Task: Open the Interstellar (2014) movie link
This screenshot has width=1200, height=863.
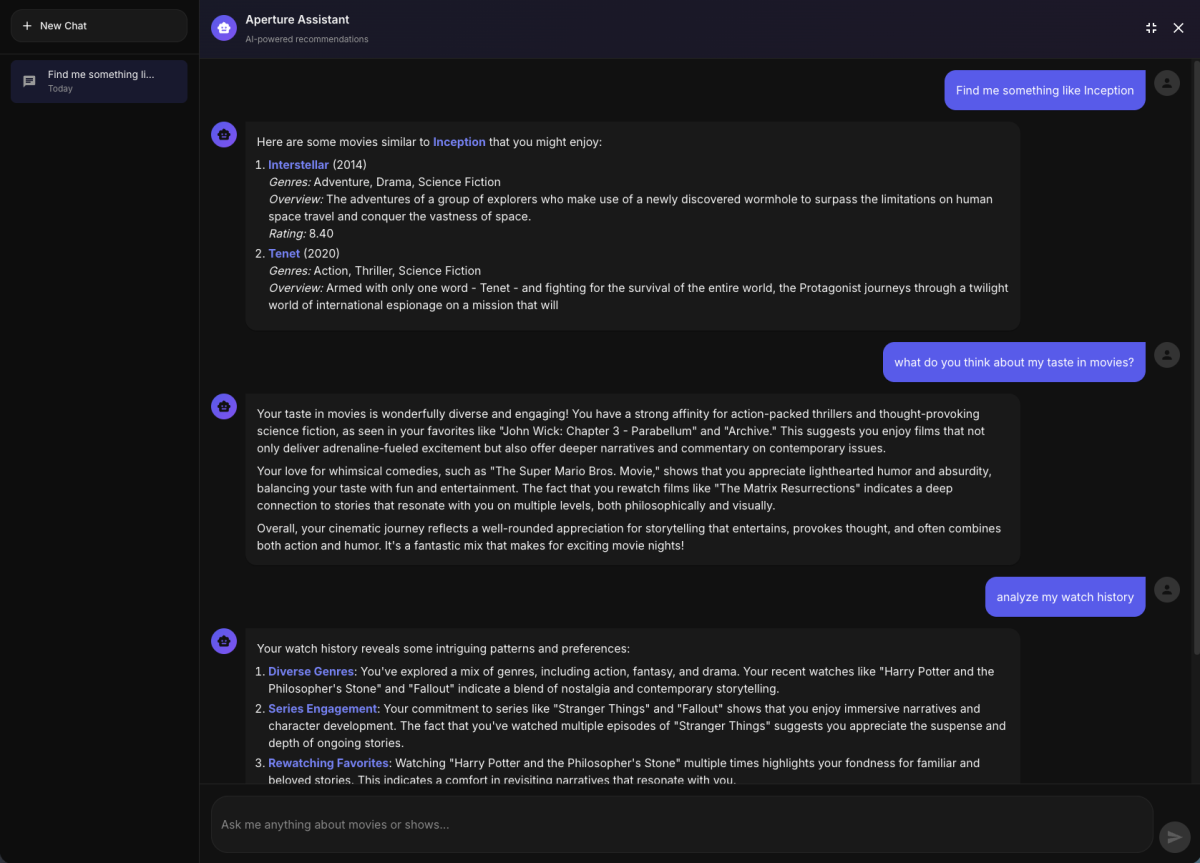Action: [x=298, y=164]
